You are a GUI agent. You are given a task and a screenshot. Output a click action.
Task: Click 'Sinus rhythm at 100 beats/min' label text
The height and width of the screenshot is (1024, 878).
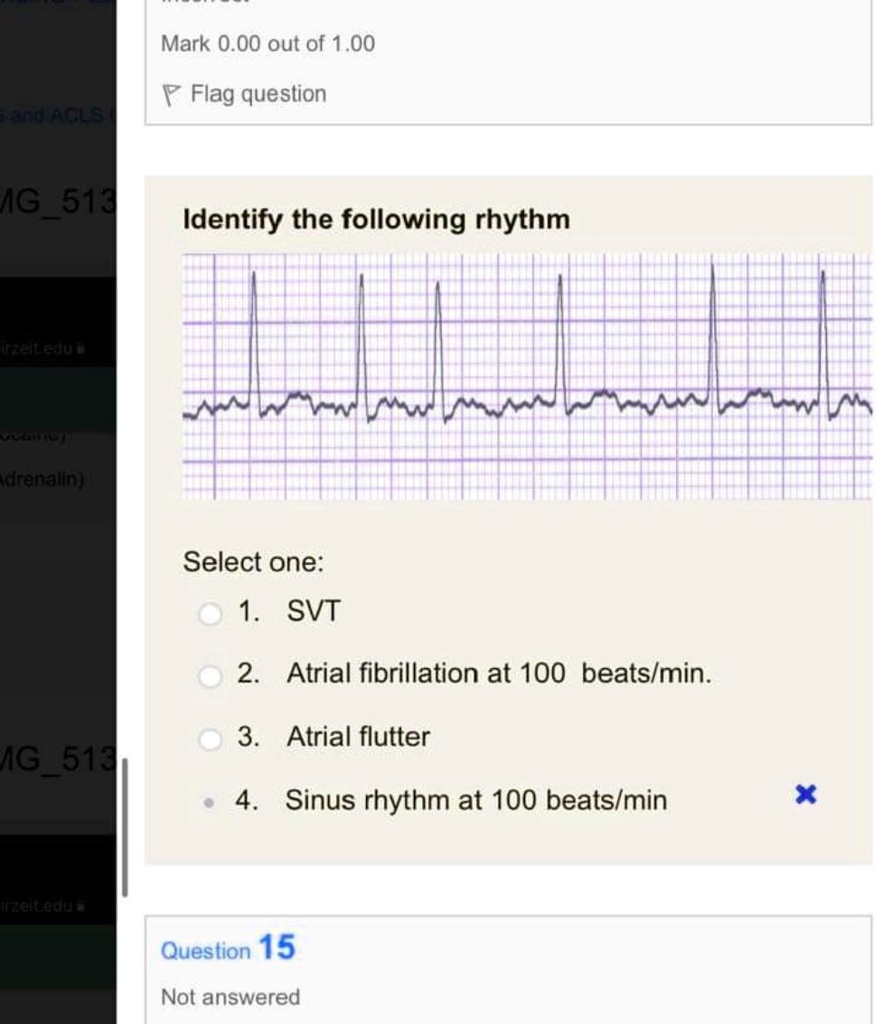tap(476, 800)
